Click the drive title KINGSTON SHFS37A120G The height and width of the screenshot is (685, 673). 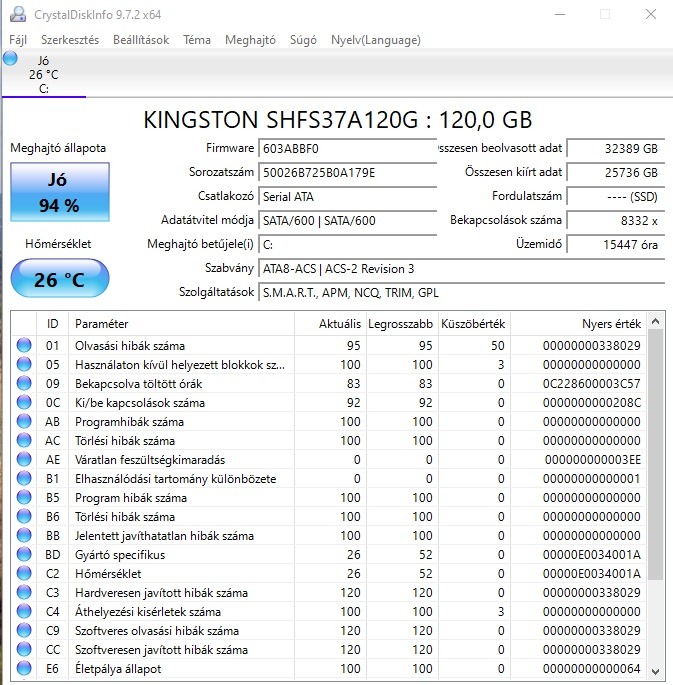pos(338,120)
